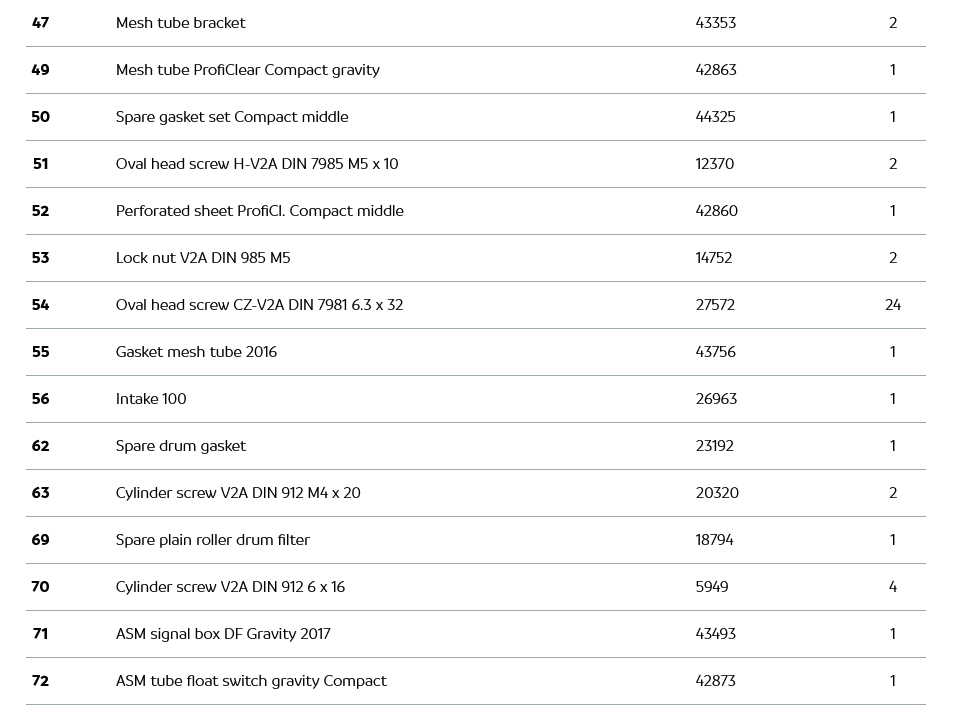Click row number 54
976x720 pixels.
point(40,305)
